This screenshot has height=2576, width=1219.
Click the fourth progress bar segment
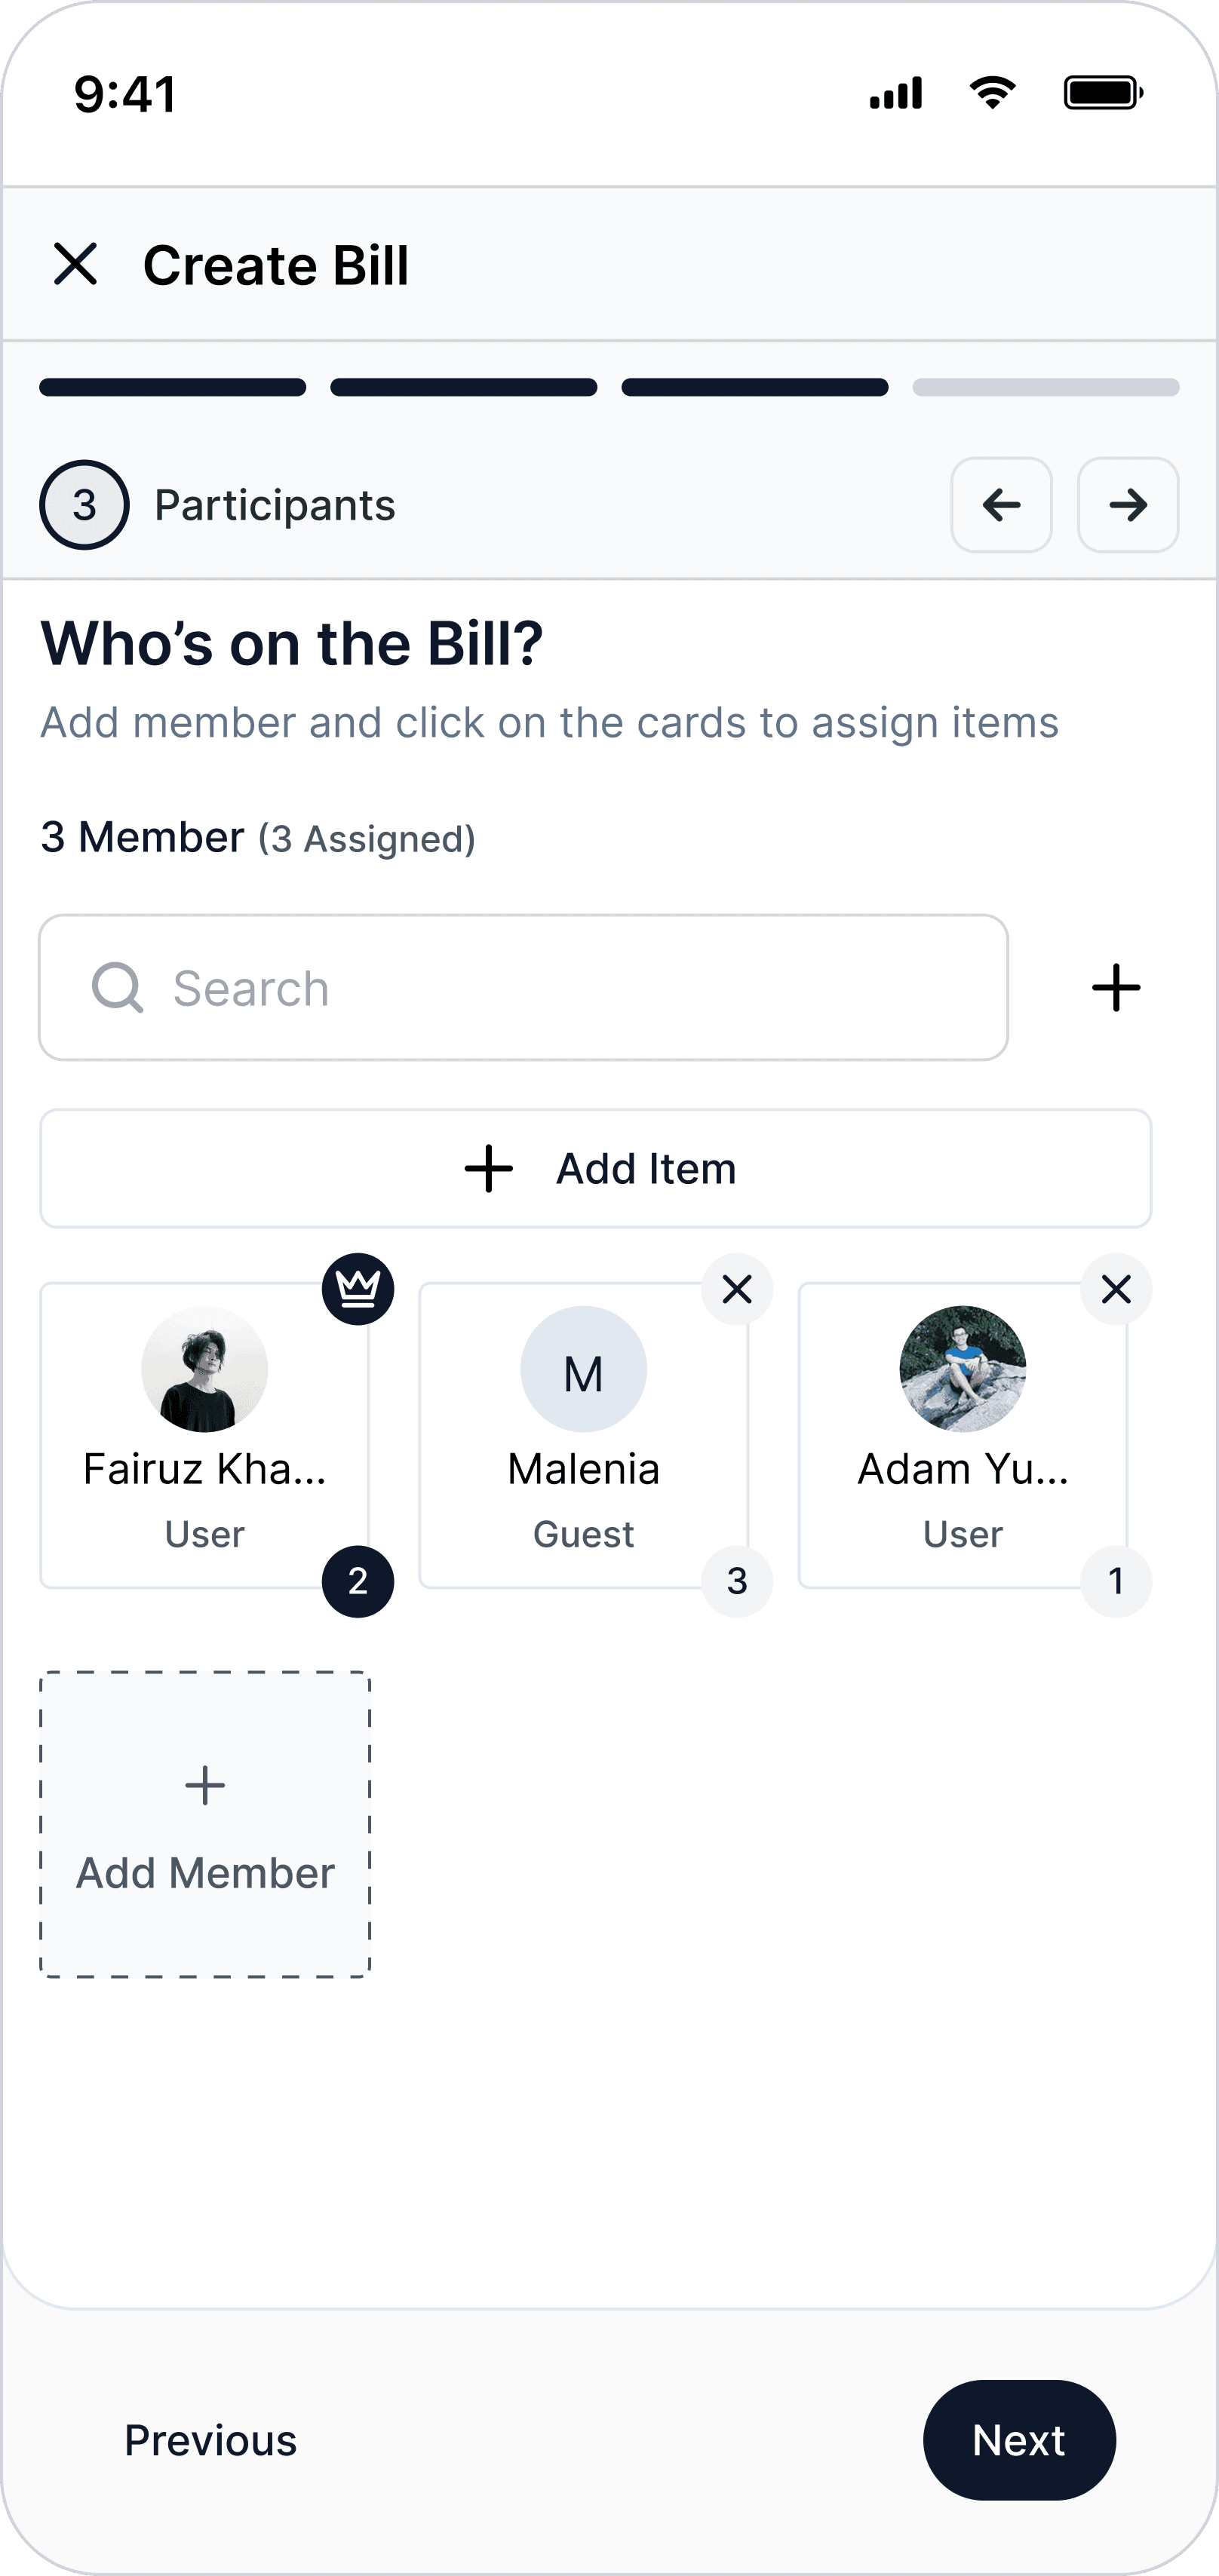point(1045,387)
